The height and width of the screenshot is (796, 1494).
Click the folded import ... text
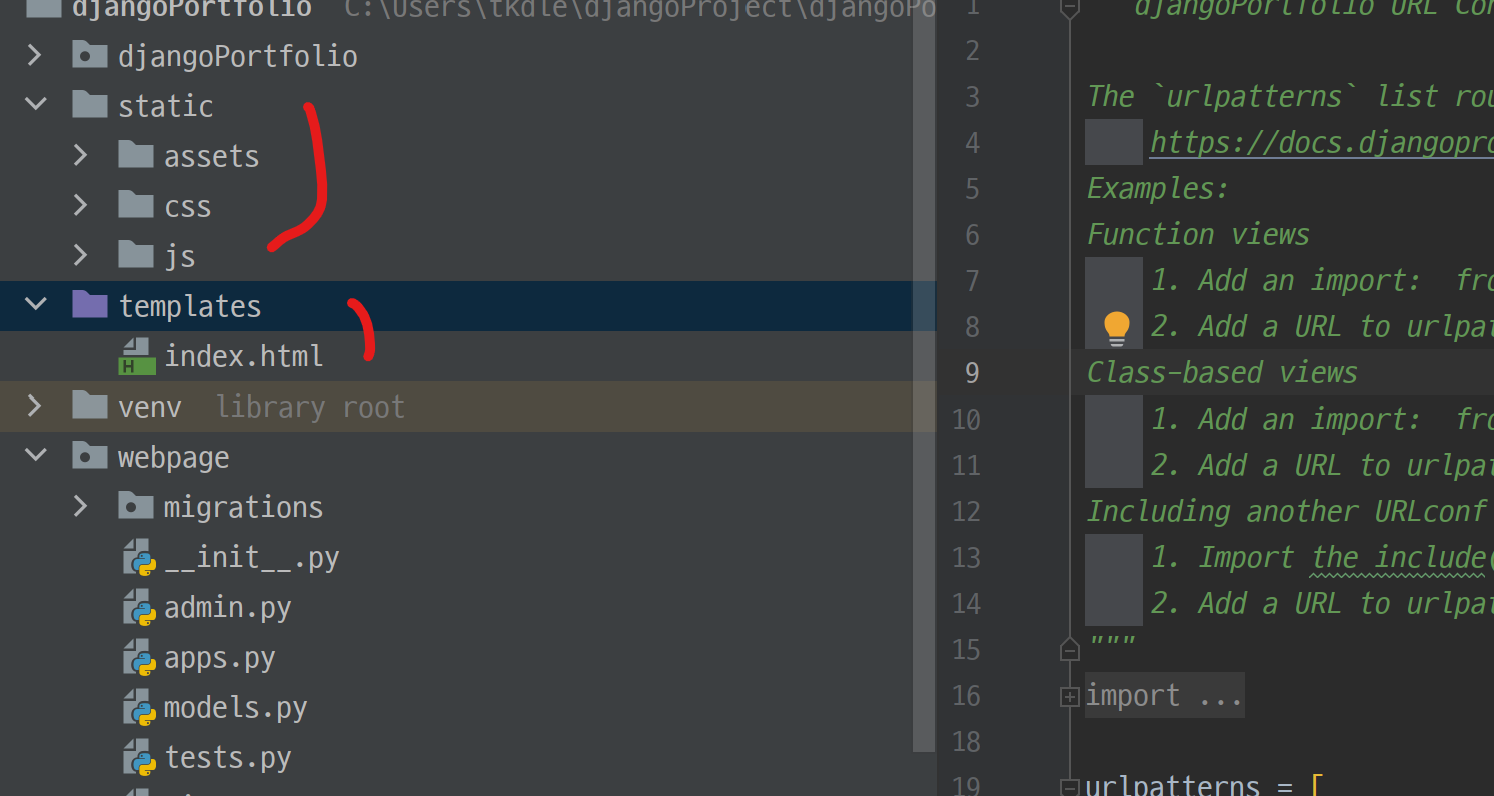point(1164,696)
